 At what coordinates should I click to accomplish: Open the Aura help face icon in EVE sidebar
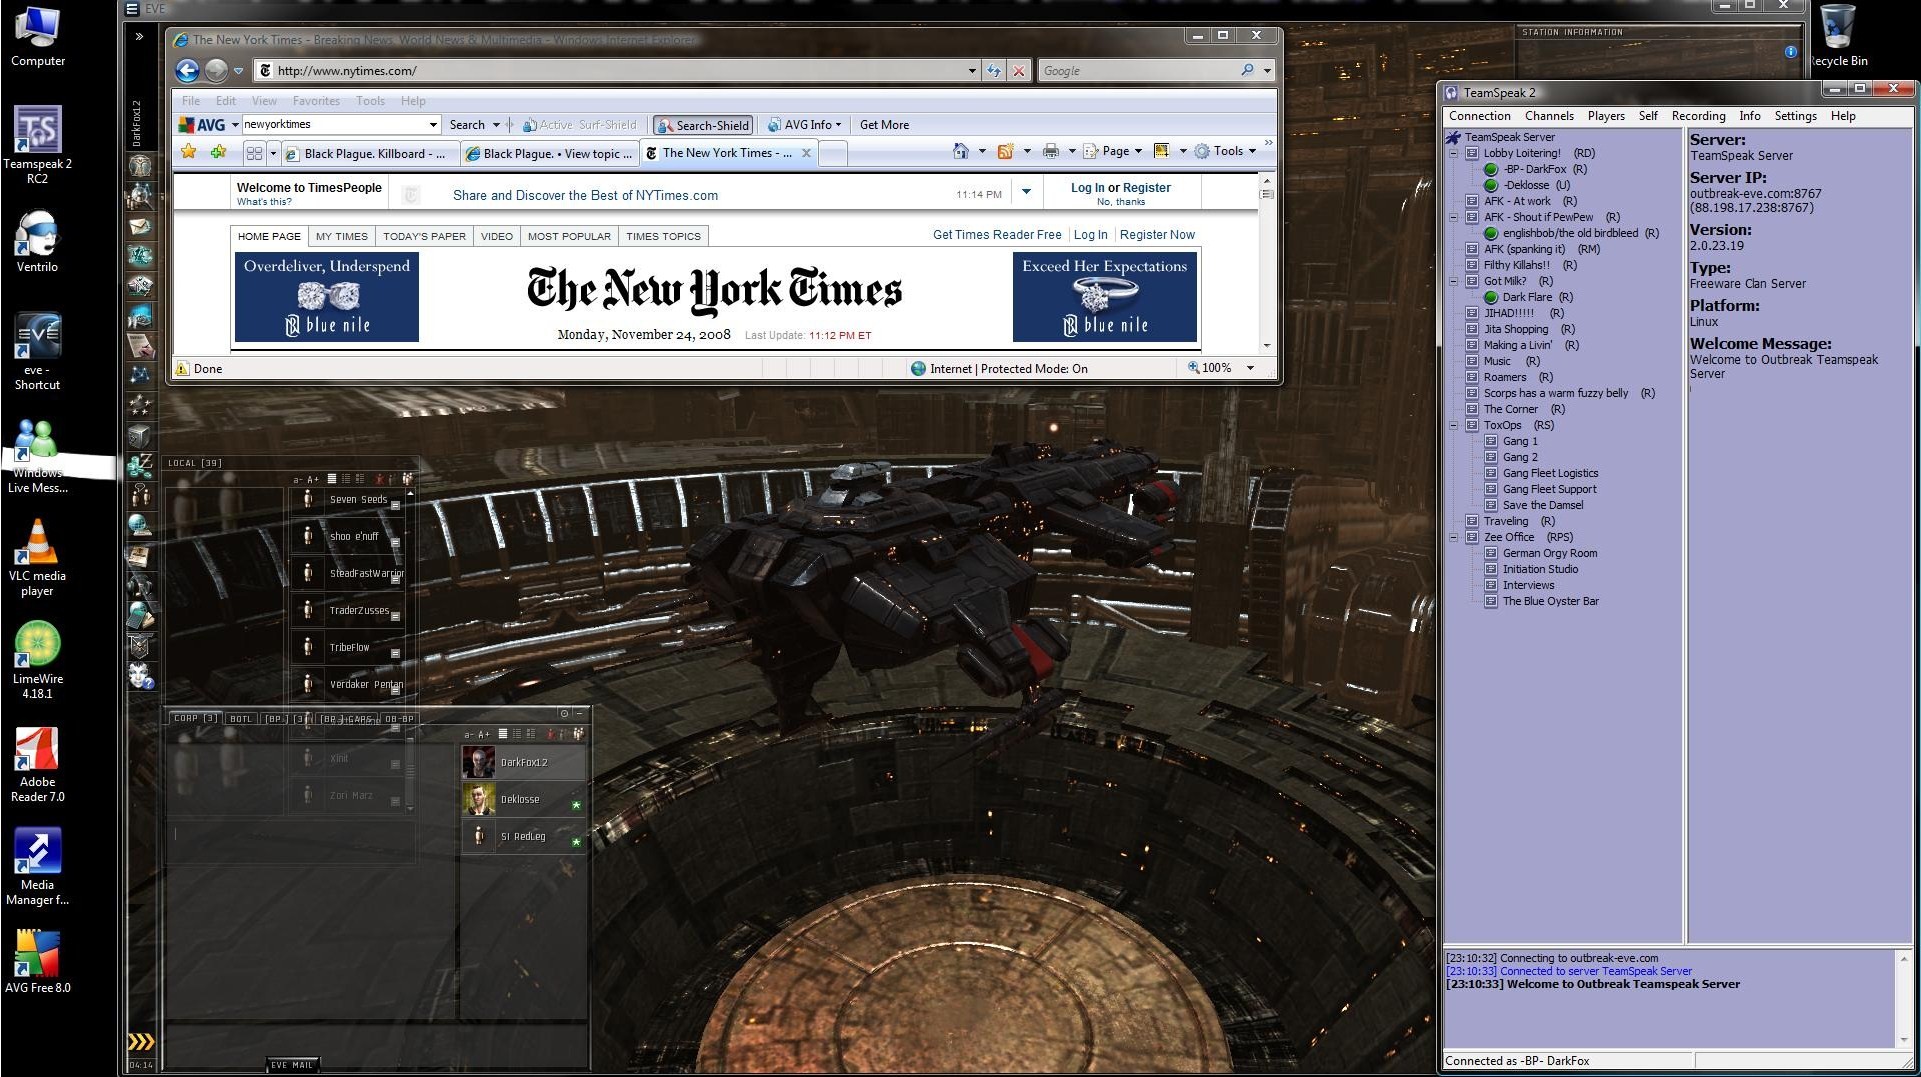pyautogui.click(x=141, y=678)
